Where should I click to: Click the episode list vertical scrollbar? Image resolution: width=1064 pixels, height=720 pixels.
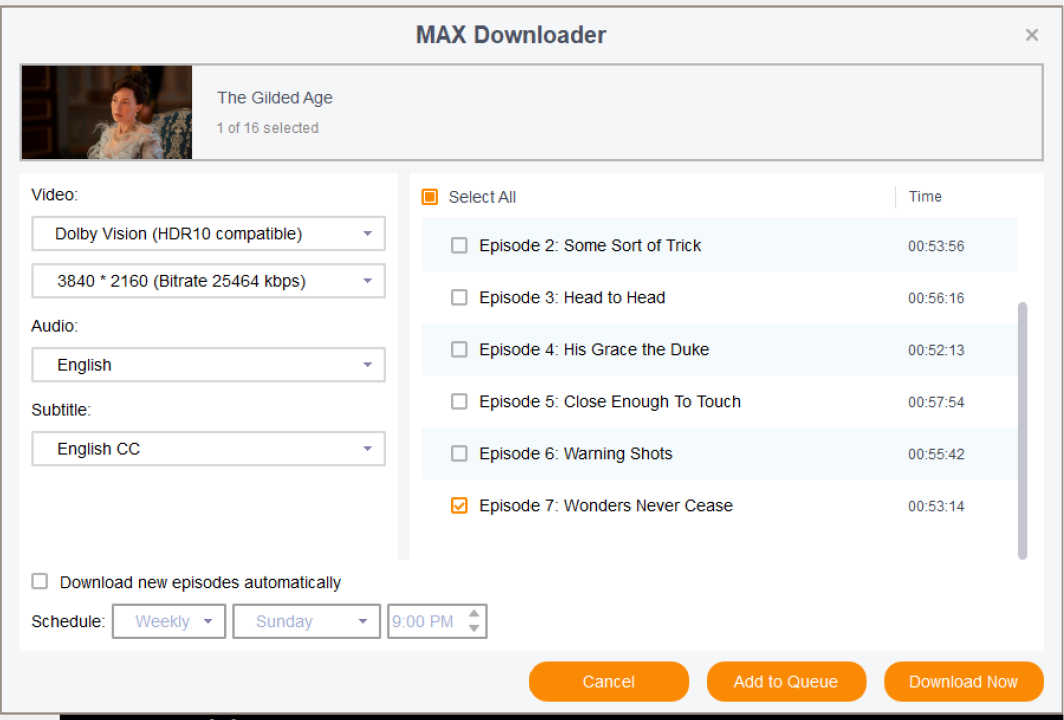(x=1023, y=431)
